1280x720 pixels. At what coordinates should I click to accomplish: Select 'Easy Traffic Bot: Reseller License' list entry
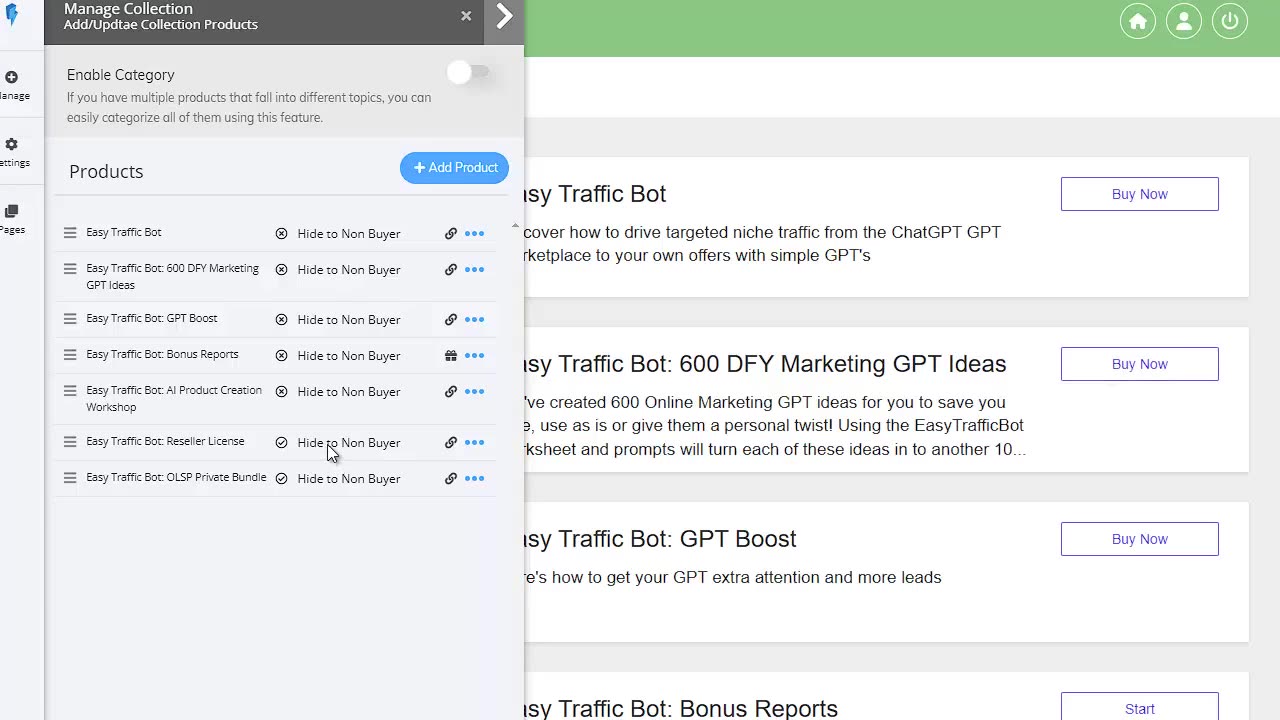165,441
